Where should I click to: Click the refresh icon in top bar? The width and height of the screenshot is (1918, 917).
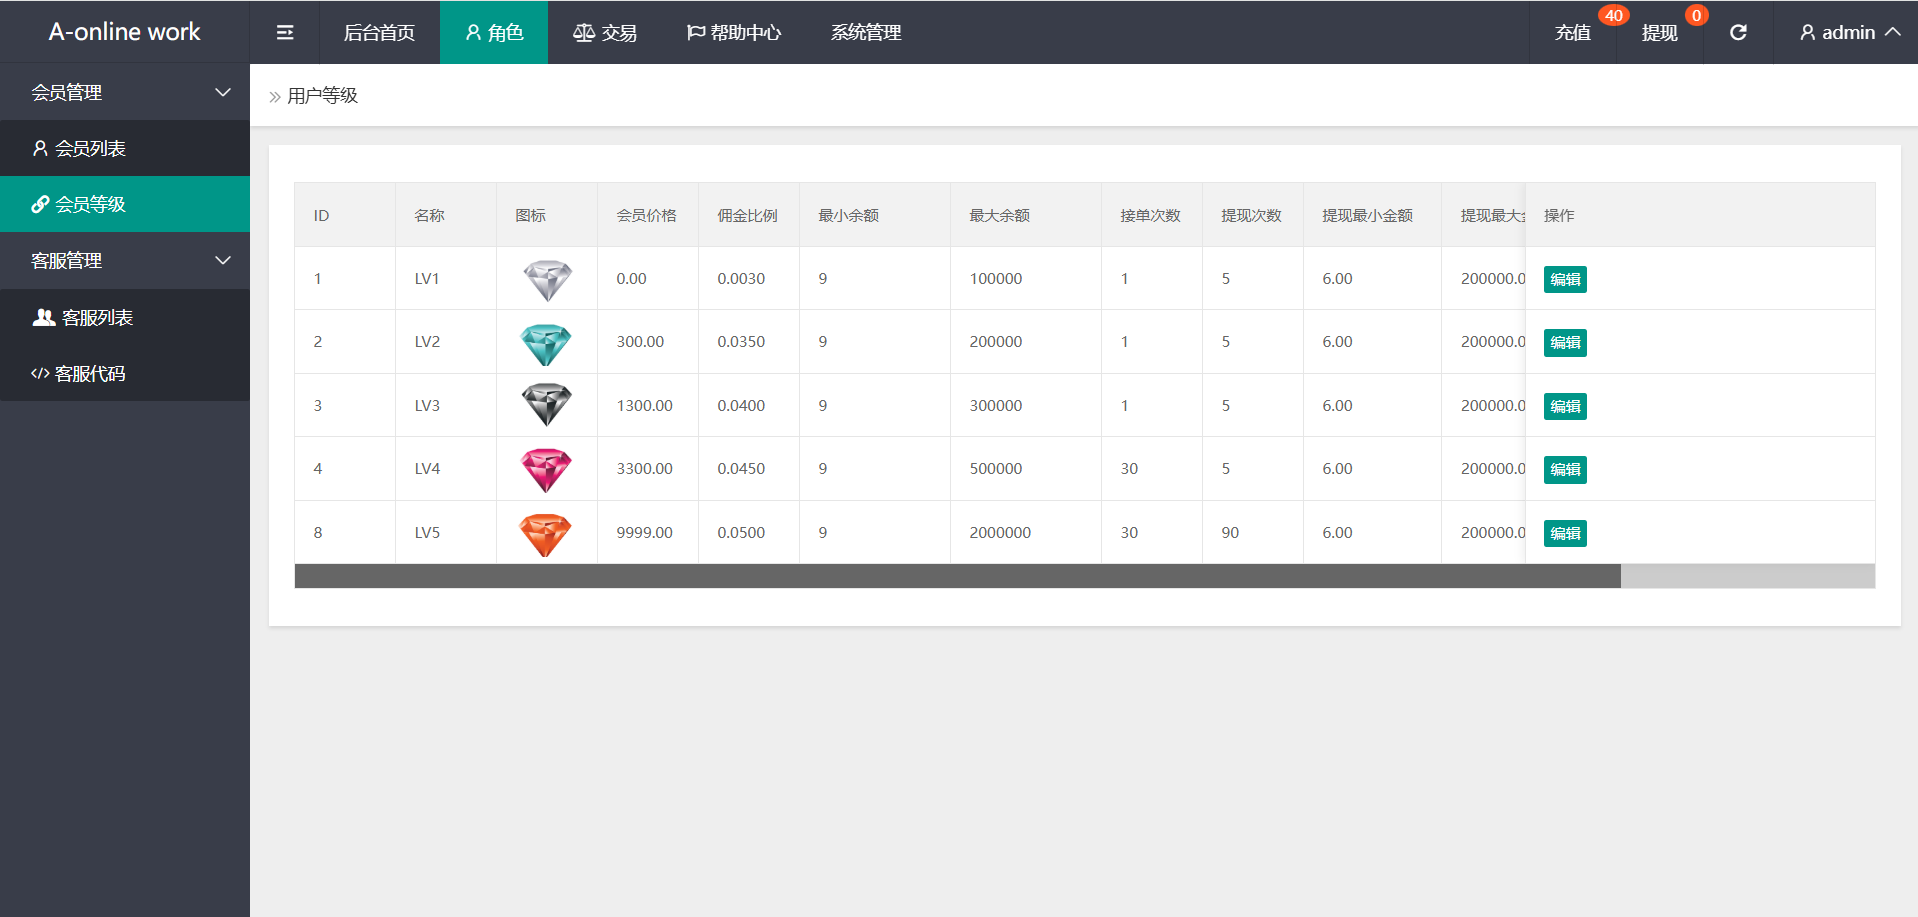coord(1738,33)
